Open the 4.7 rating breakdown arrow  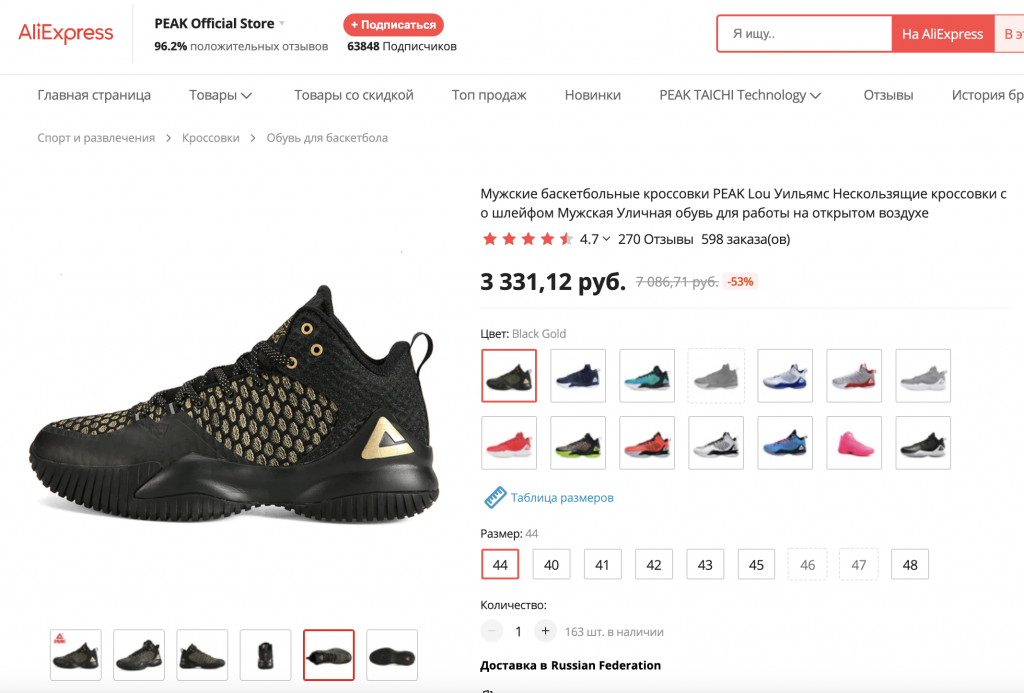pos(607,240)
